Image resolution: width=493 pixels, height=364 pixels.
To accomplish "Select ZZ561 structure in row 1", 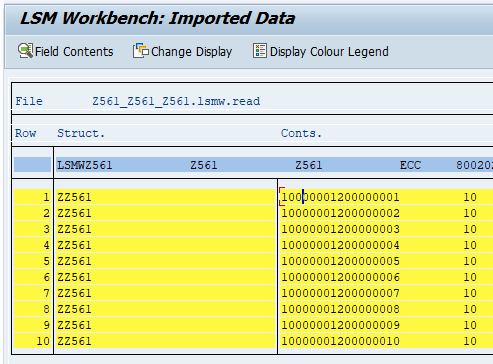I will pyautogui.click(x=74, y=197).
